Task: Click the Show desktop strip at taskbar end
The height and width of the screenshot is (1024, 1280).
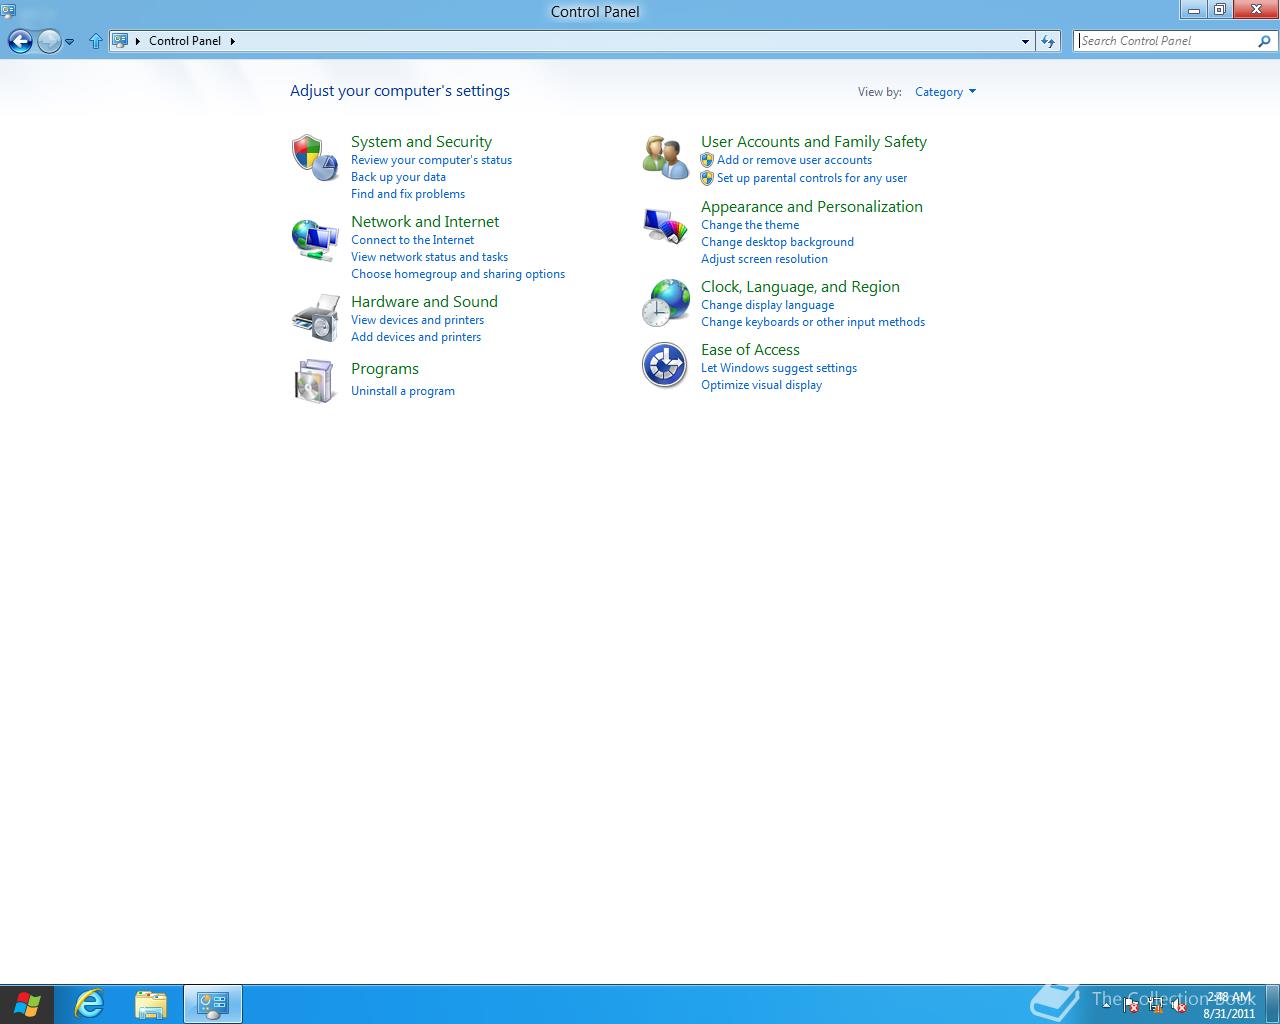Action: point(1273,1004)
